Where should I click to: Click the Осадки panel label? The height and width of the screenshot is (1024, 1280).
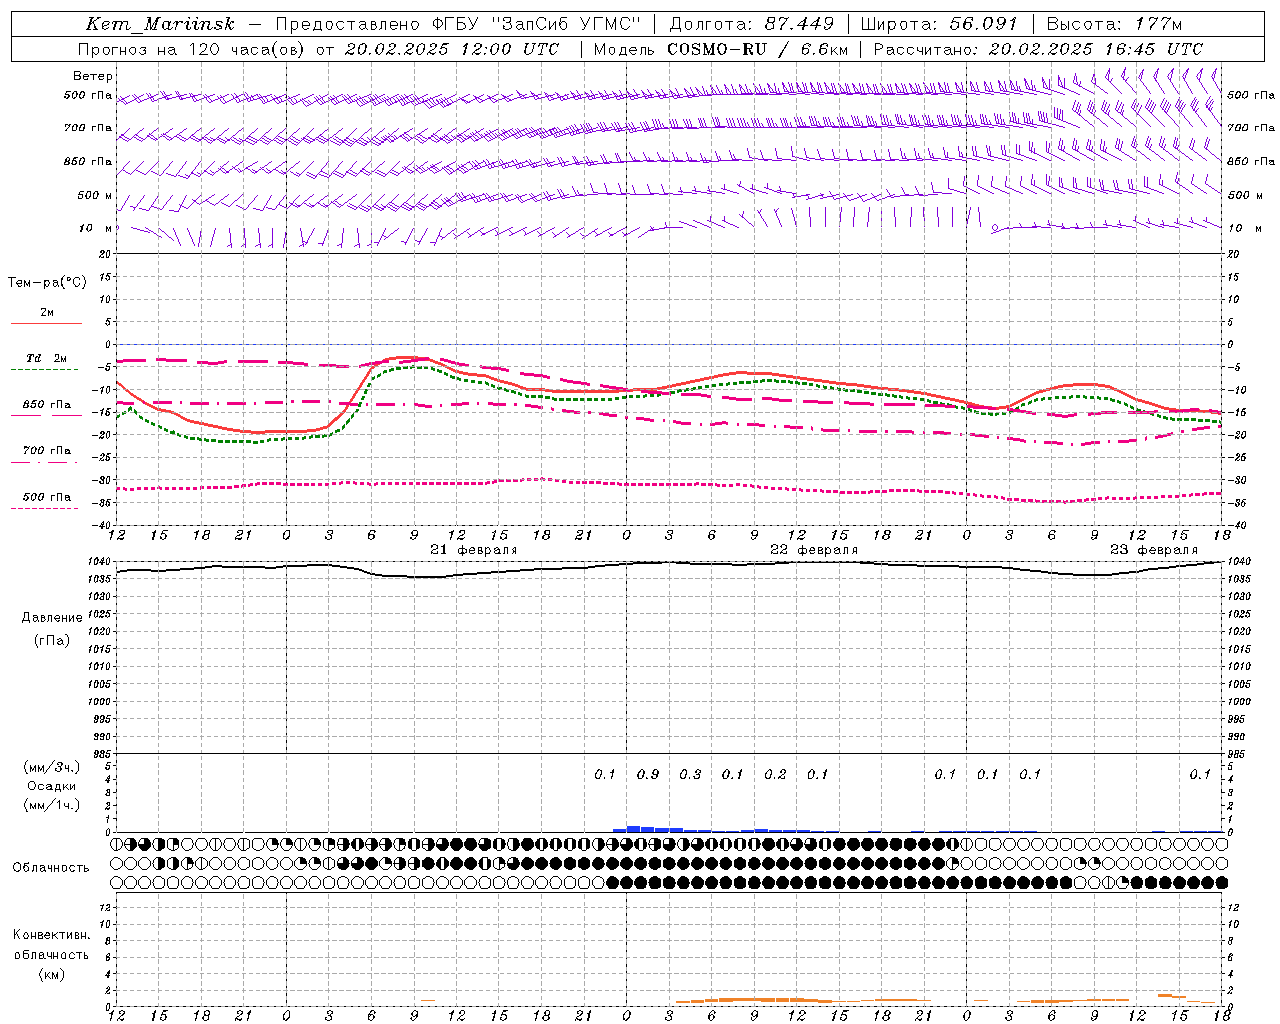[x=52, y=786]
